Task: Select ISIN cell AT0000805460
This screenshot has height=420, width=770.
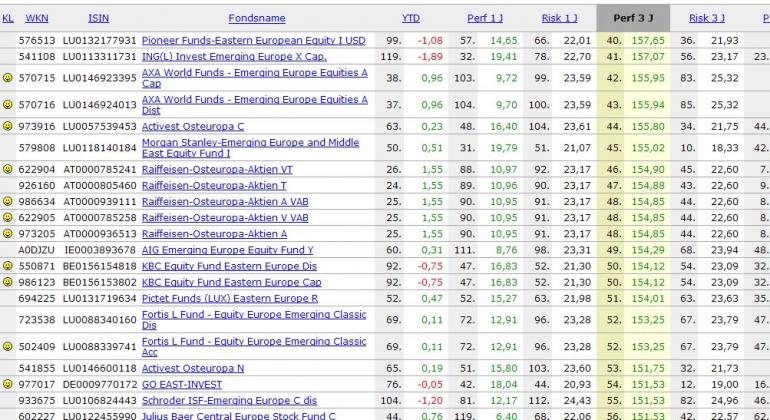Action: tap(100, 186)
